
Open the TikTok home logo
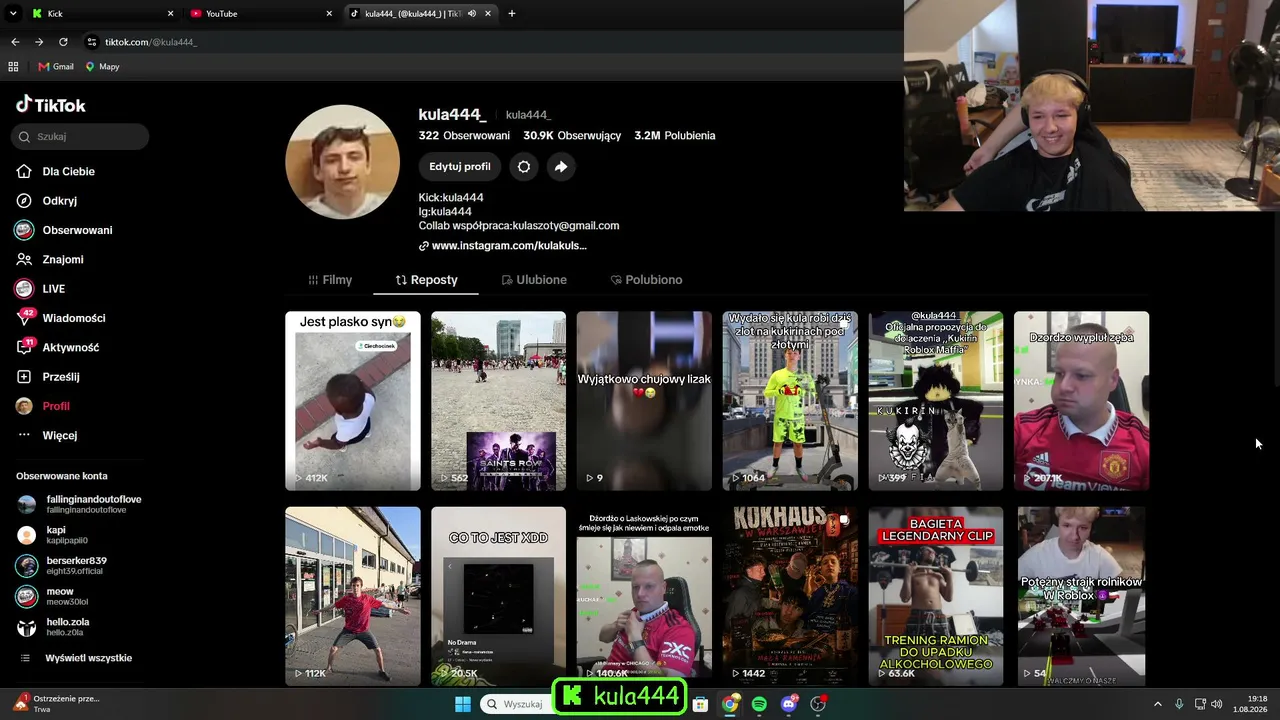pos(51,105)
